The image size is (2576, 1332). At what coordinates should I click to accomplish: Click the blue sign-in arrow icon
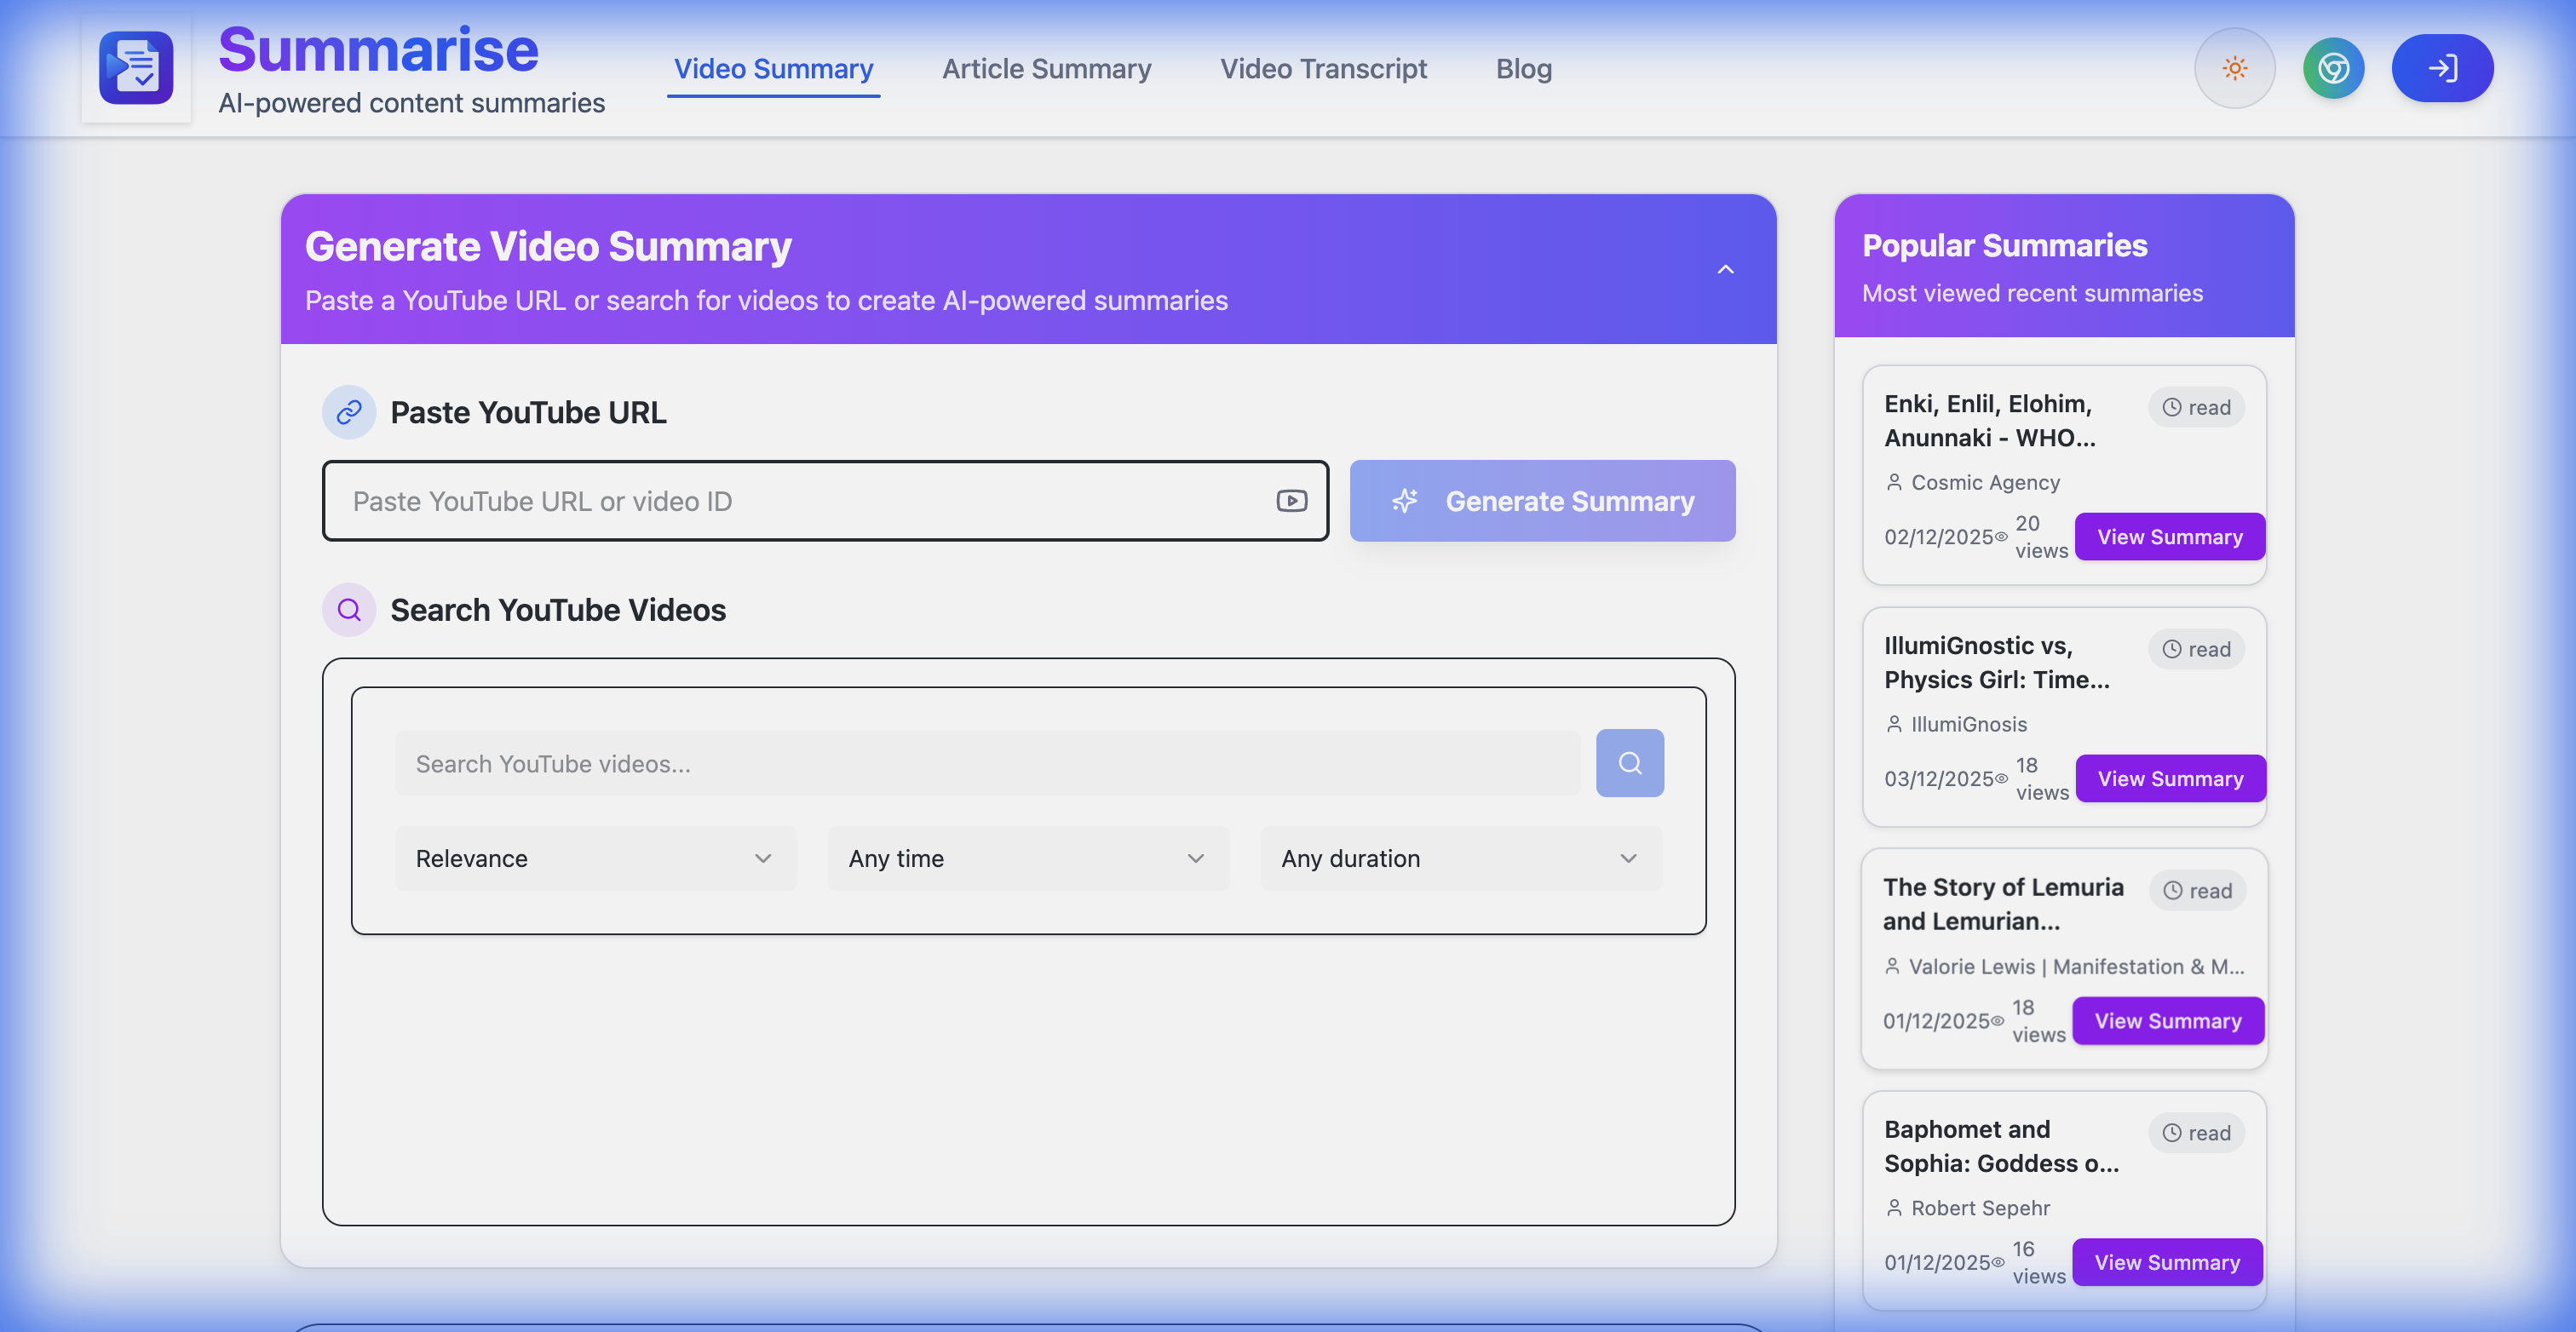[x=2442, y=68]
